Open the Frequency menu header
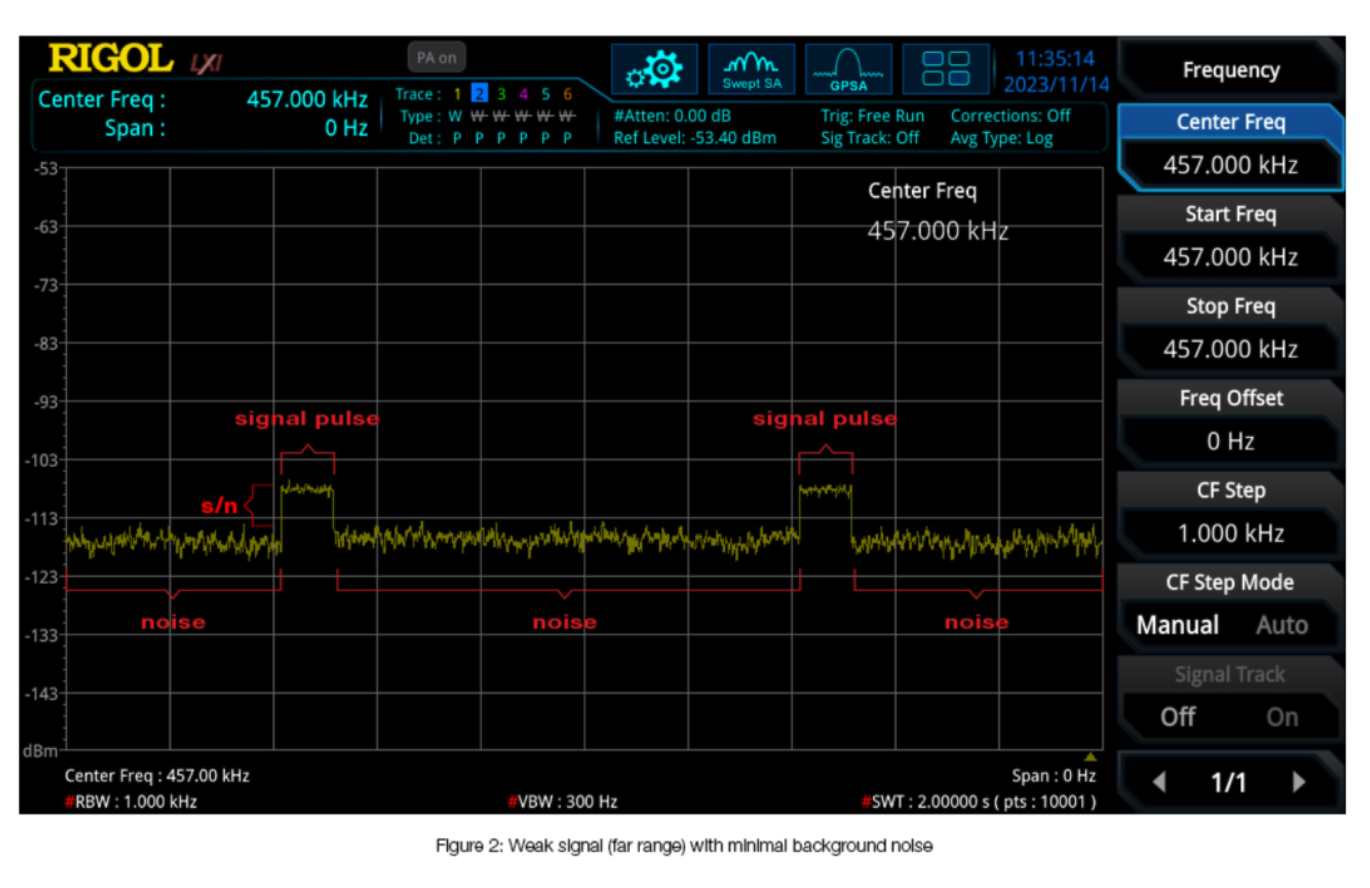Viewport: 1370px width, 888px height. pos(1230,70)
